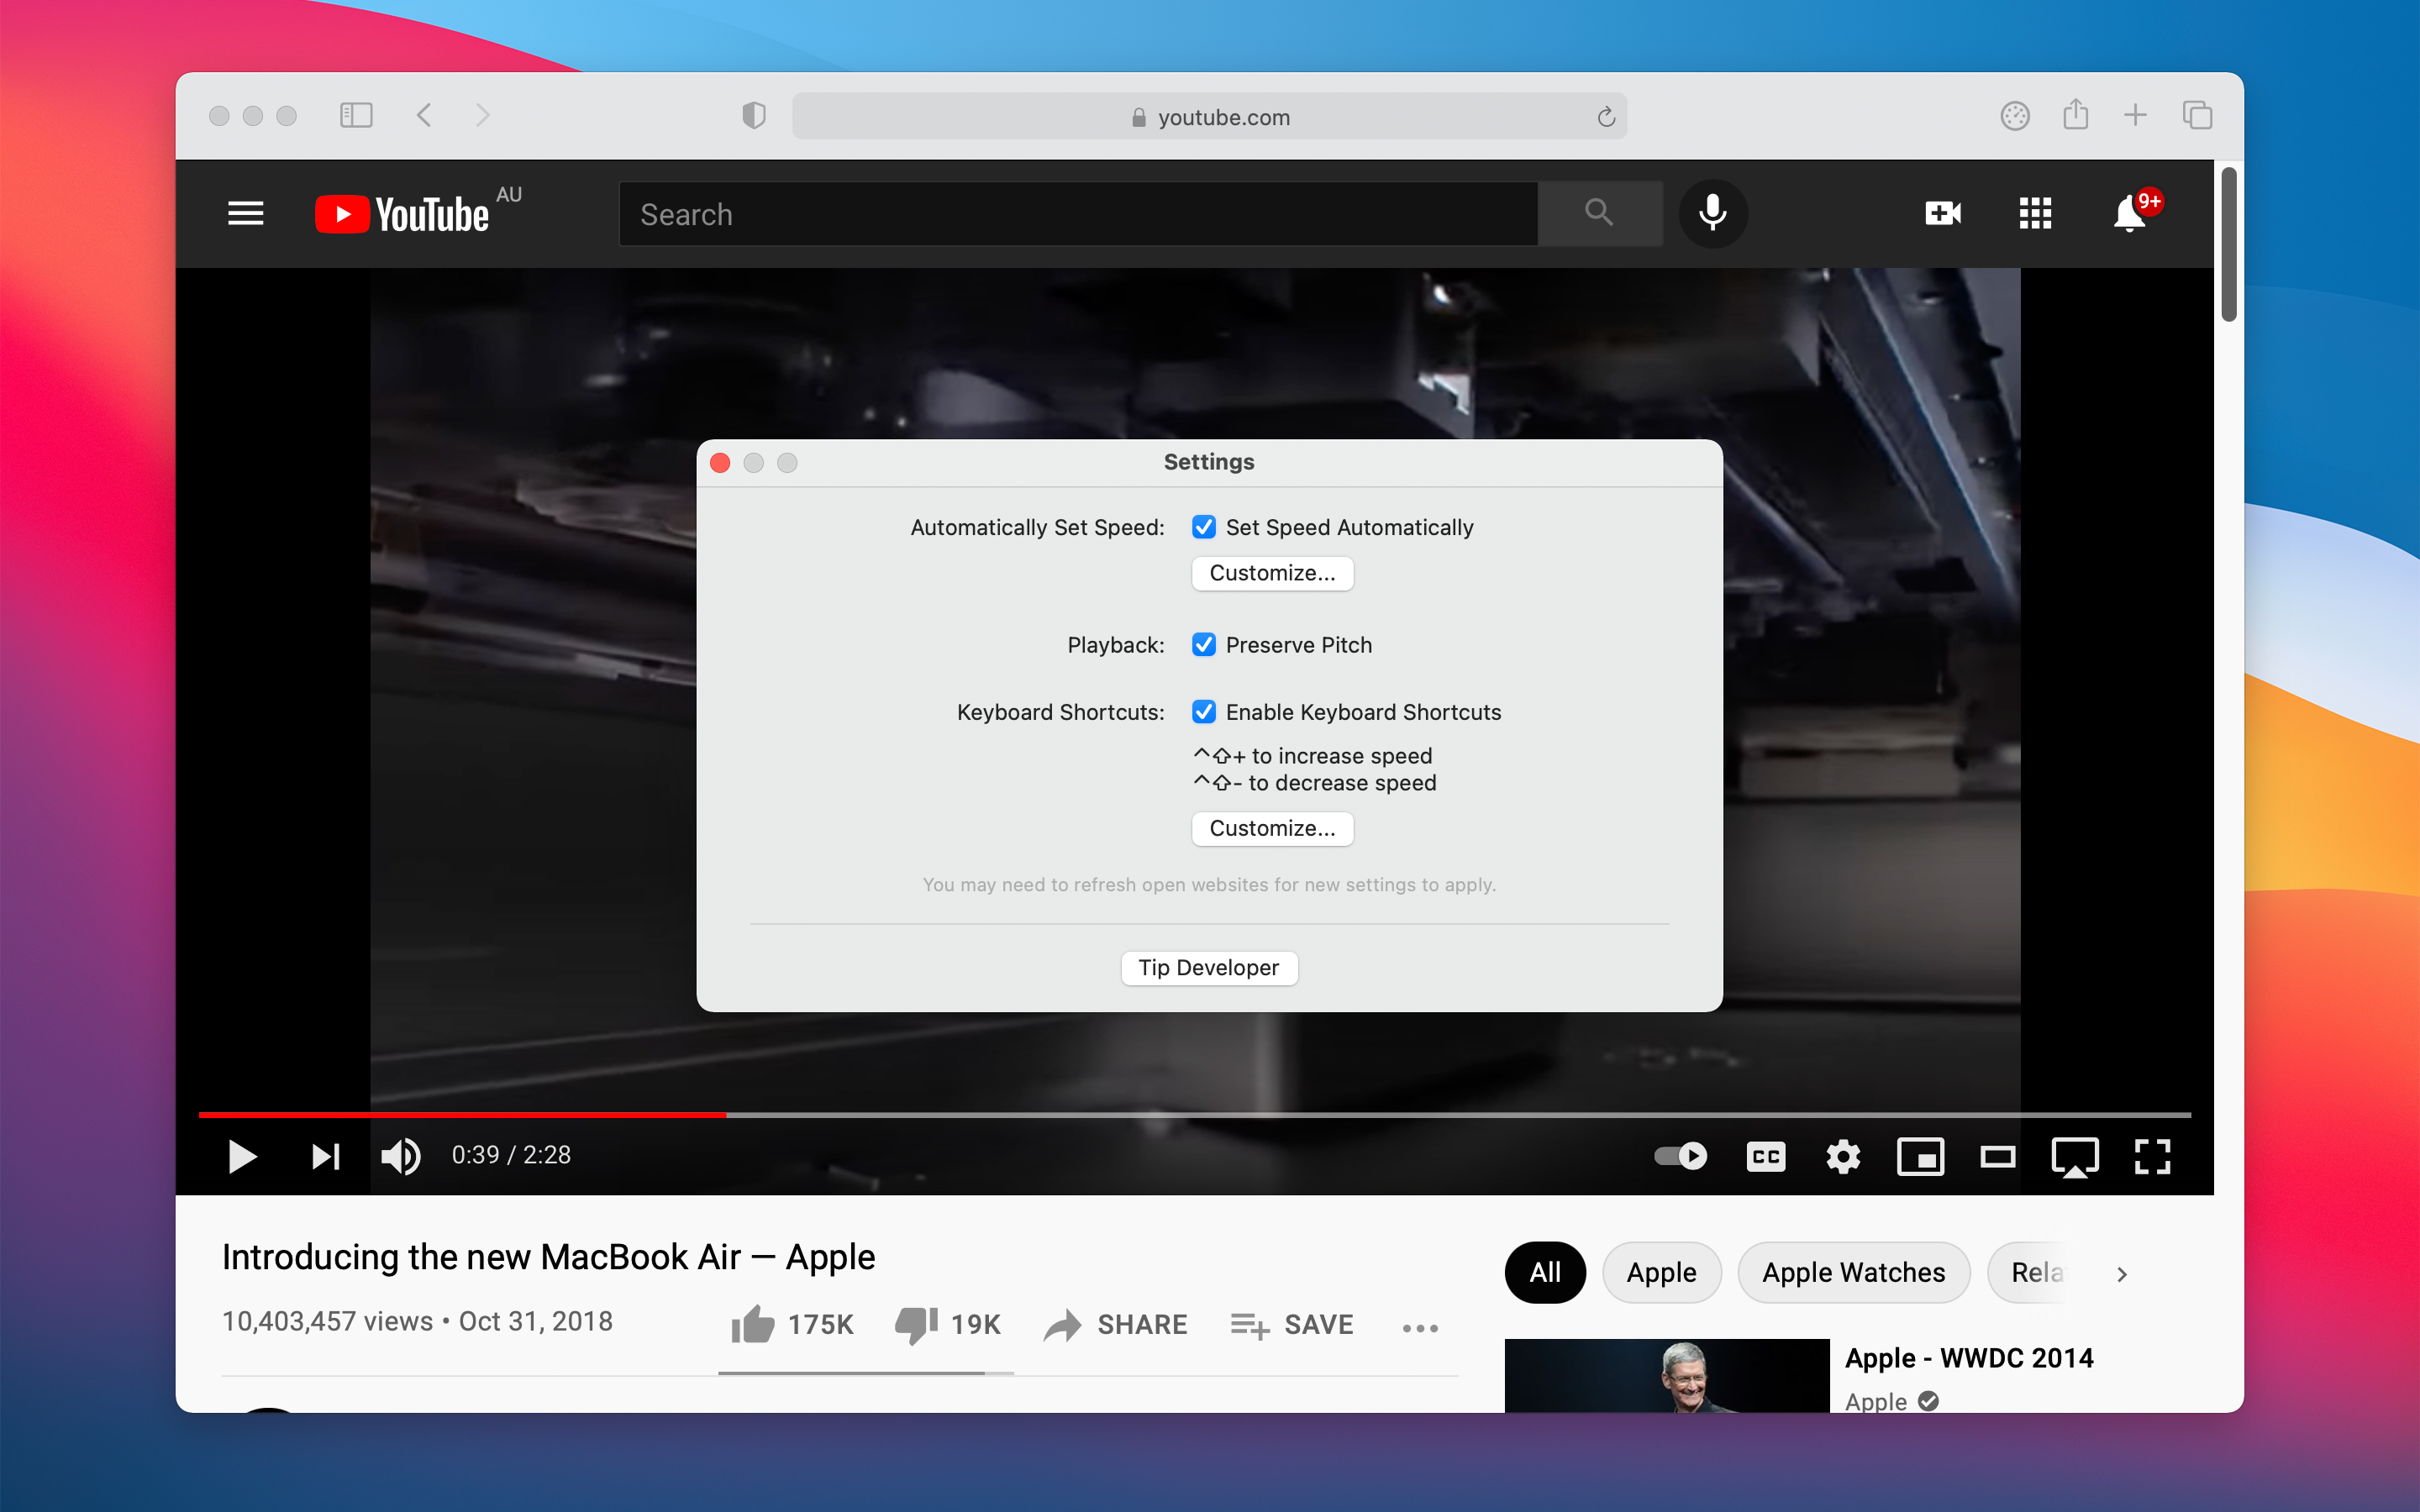Uncheck Set Speed Automatically checkbox
The width and height of the screenshot is (2420, 1512).
click(1204, 527)
